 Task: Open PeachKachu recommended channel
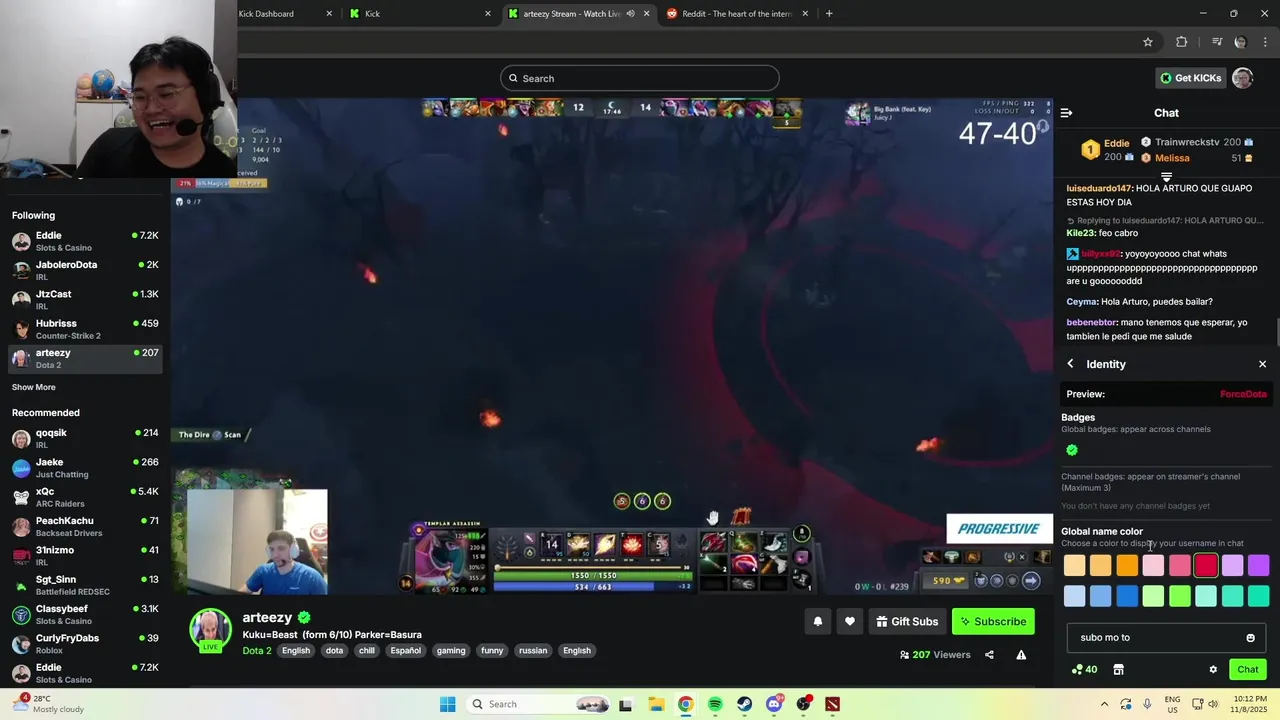pos(85,526)
